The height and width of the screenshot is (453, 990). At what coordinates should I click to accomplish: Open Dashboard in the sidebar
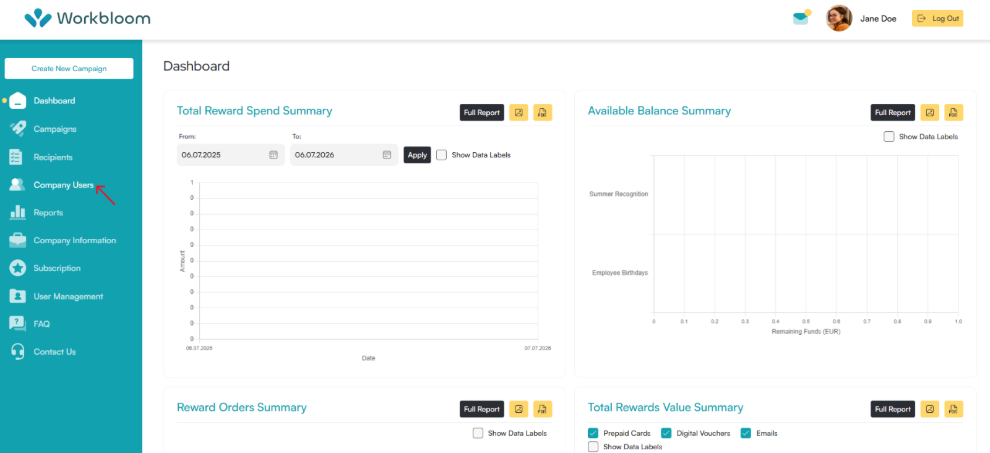(x=54, y=100)
